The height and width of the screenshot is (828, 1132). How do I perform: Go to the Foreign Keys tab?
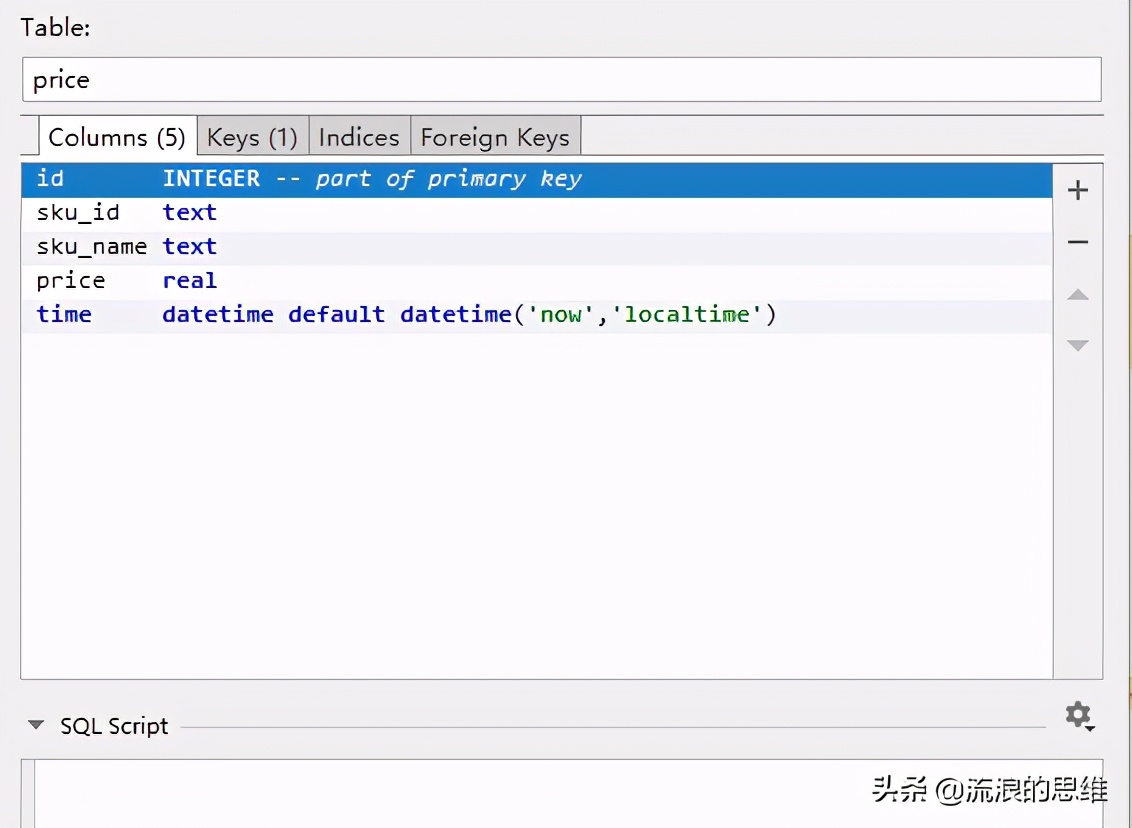(x=495, y=137)
